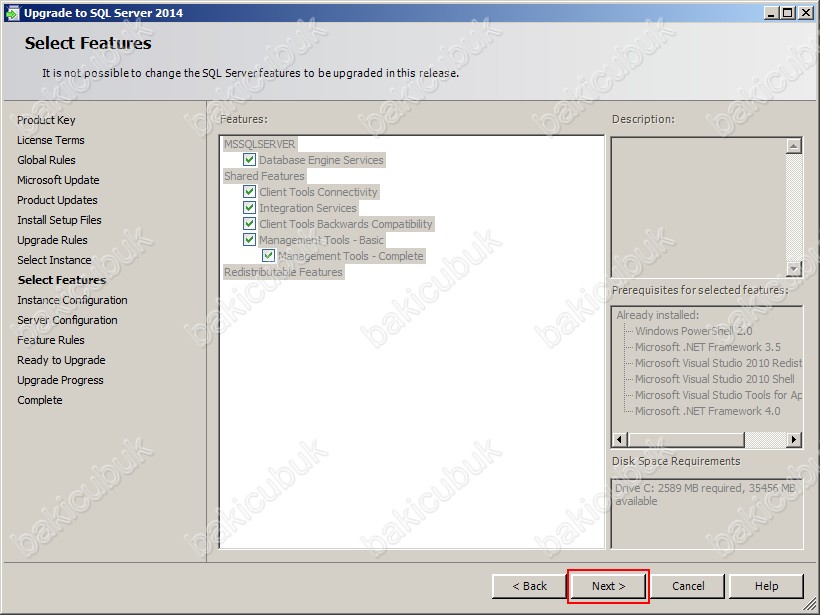Open the Upgrade Progress step
820x615 pixels.
tap(60, 380)
